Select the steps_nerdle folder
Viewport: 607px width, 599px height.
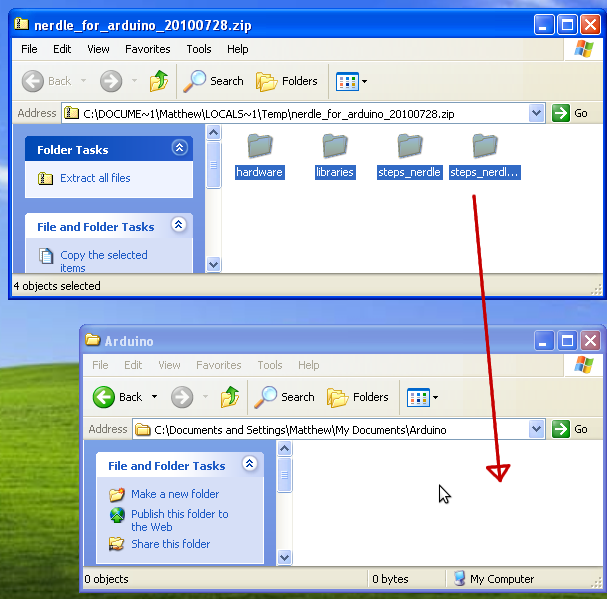[x=410, y=157]
